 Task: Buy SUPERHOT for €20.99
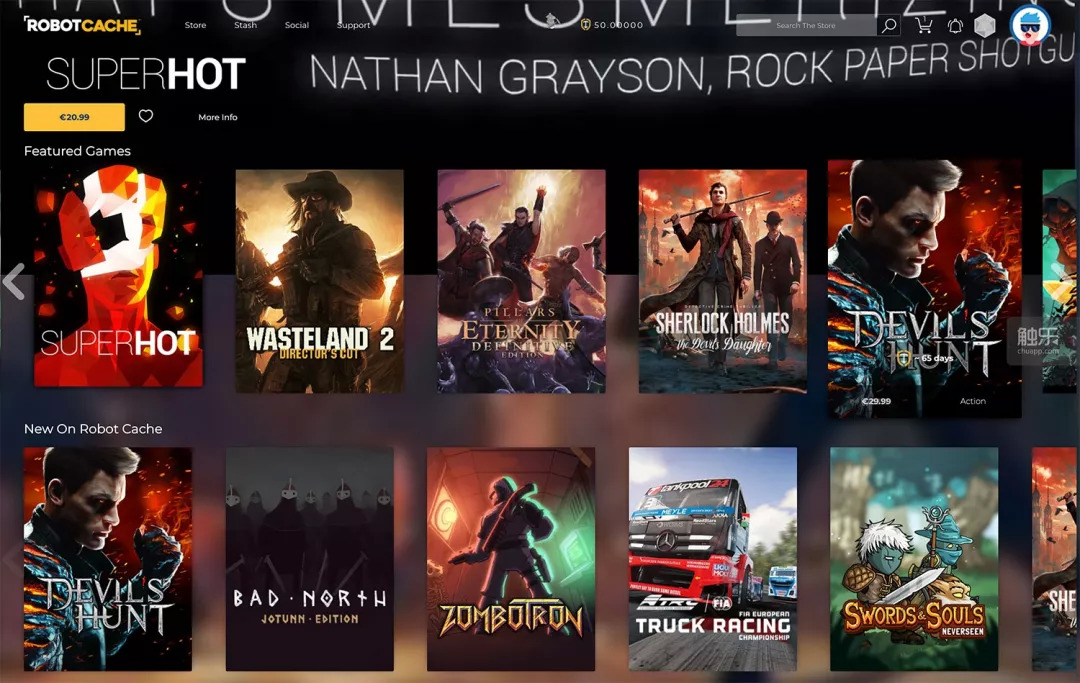coord(74,117)
